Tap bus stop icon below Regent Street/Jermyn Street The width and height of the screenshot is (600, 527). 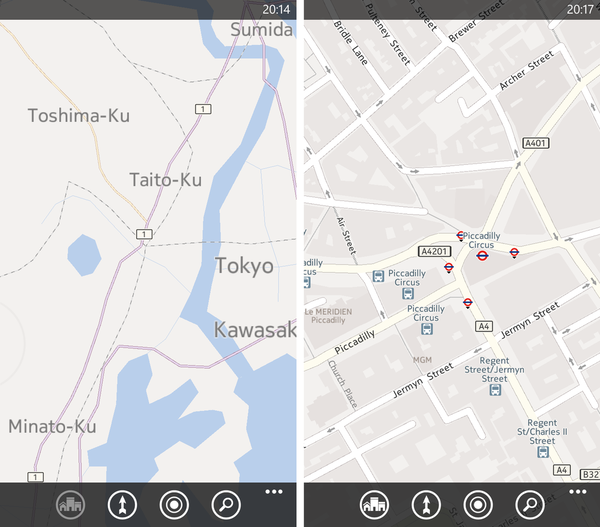tap(495, 390)
